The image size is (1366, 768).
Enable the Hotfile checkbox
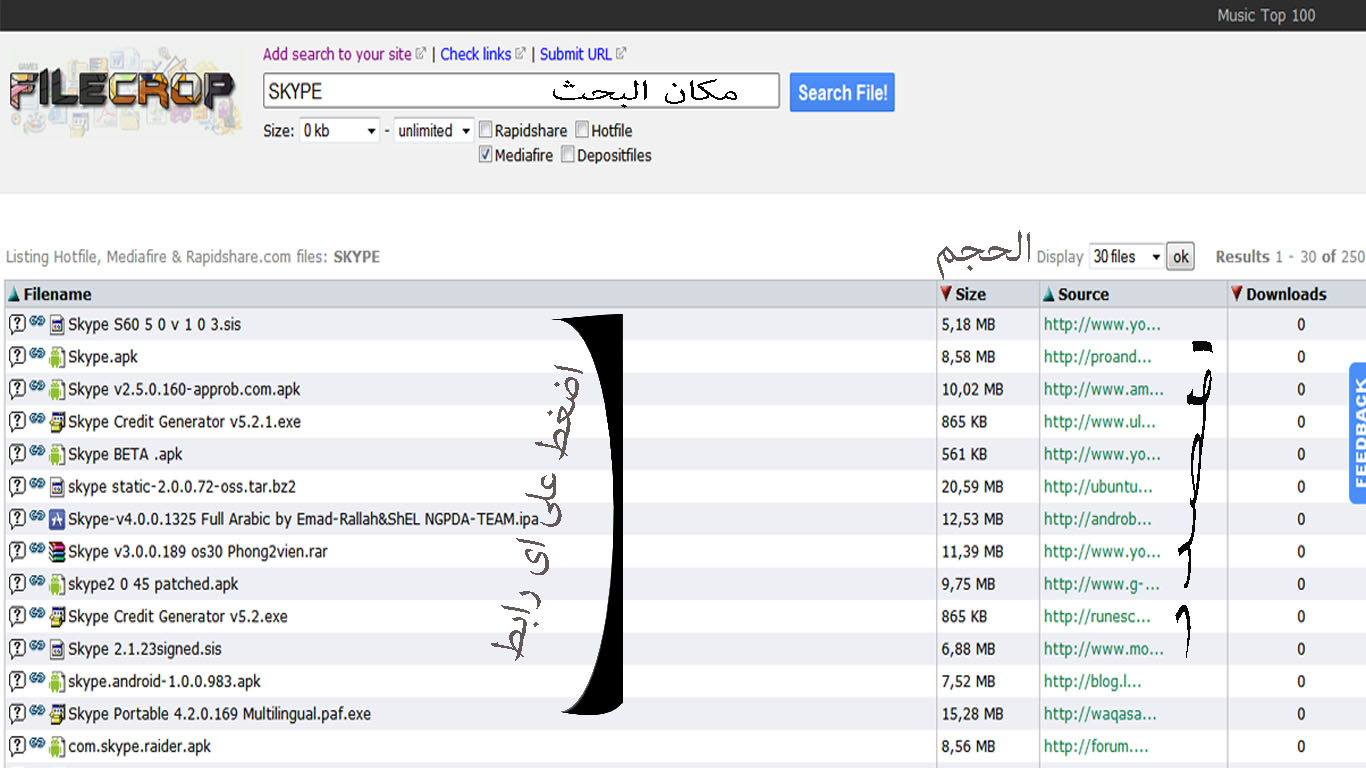(x=582, y=130)
